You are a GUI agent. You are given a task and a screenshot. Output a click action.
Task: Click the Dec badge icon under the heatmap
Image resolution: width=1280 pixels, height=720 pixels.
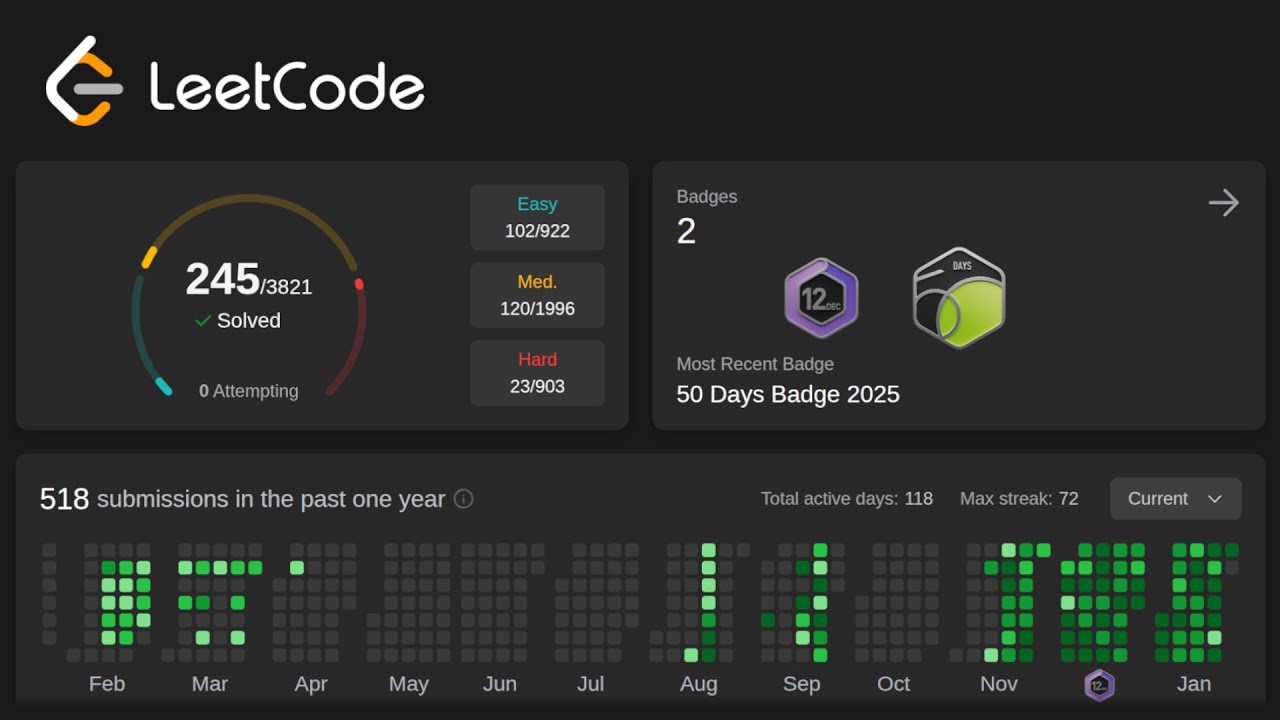(x=1099, y=685)
